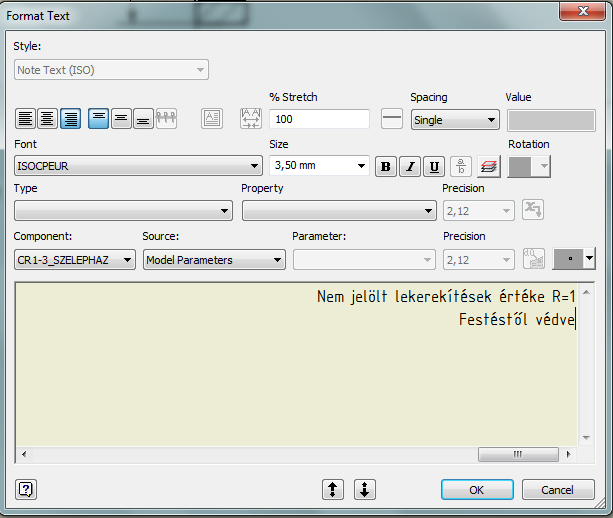
Task: Edit the % Stretch value field
Action: [x=319, y=119]
